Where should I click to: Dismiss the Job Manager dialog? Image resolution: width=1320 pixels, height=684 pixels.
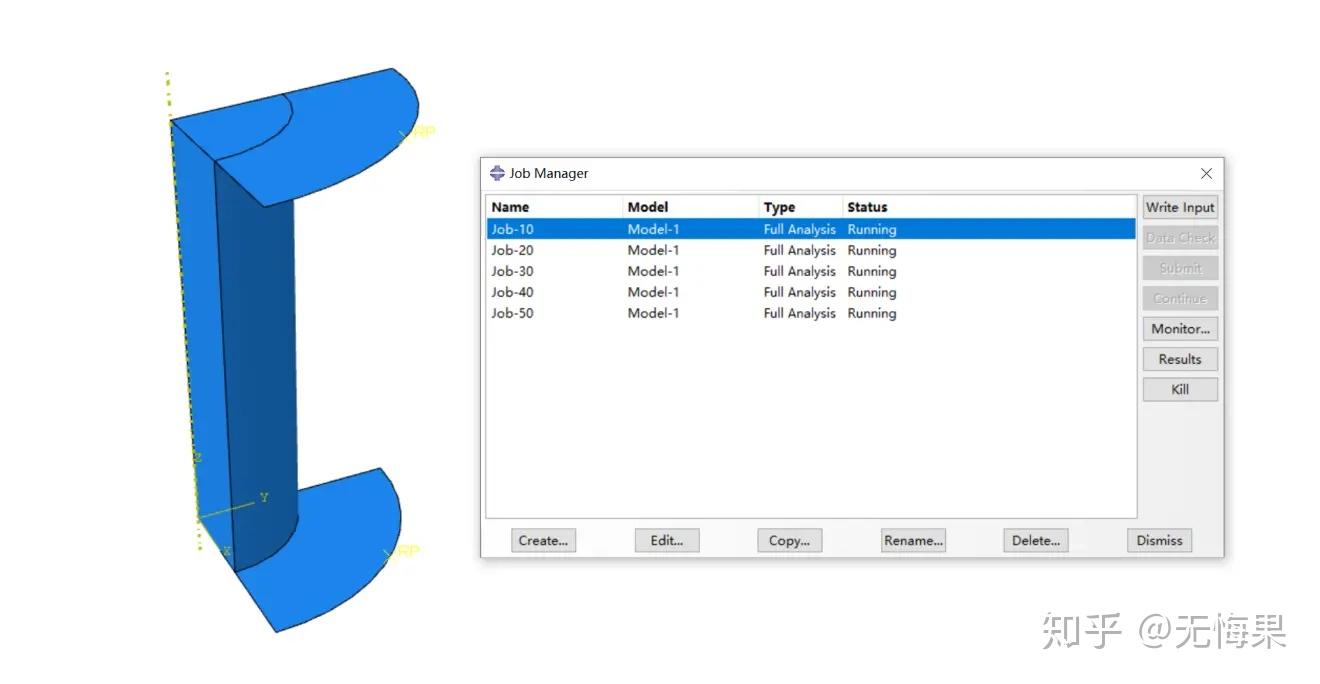point(1159,541)
